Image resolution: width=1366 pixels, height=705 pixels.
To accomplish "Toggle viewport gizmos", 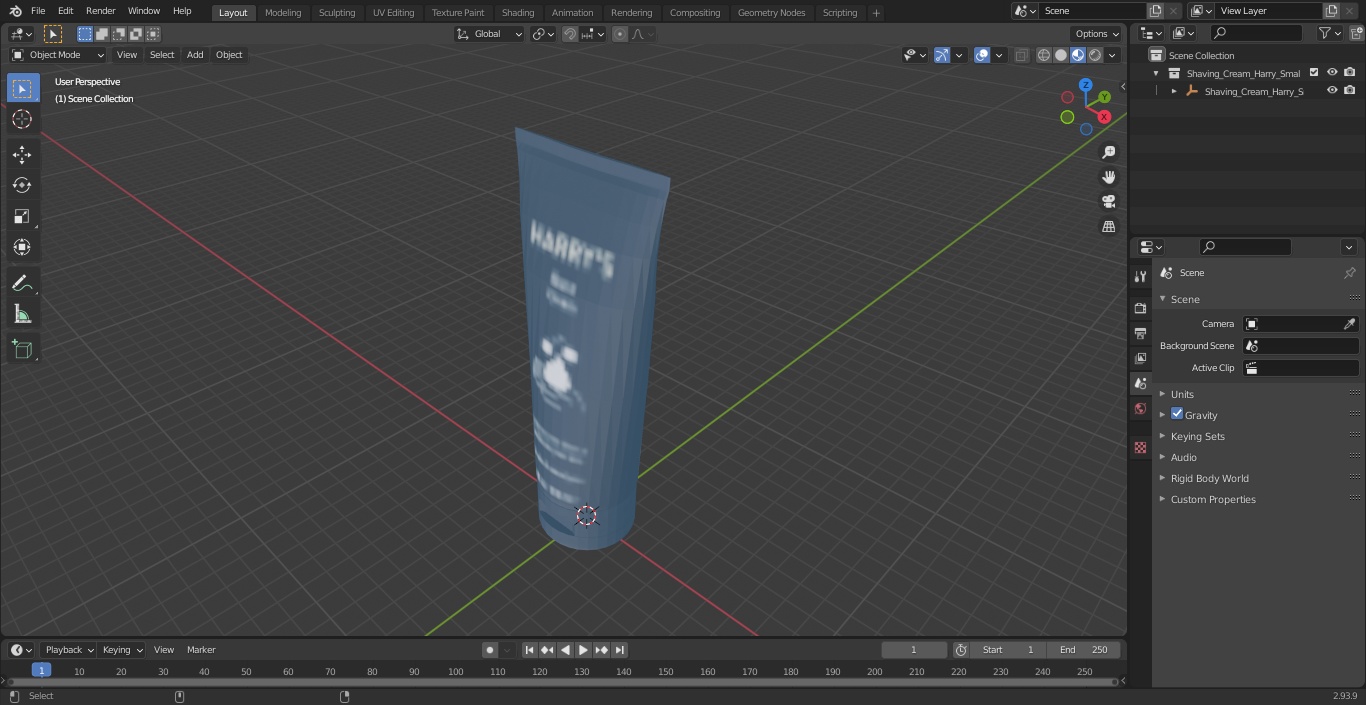I will pos(942,55).
